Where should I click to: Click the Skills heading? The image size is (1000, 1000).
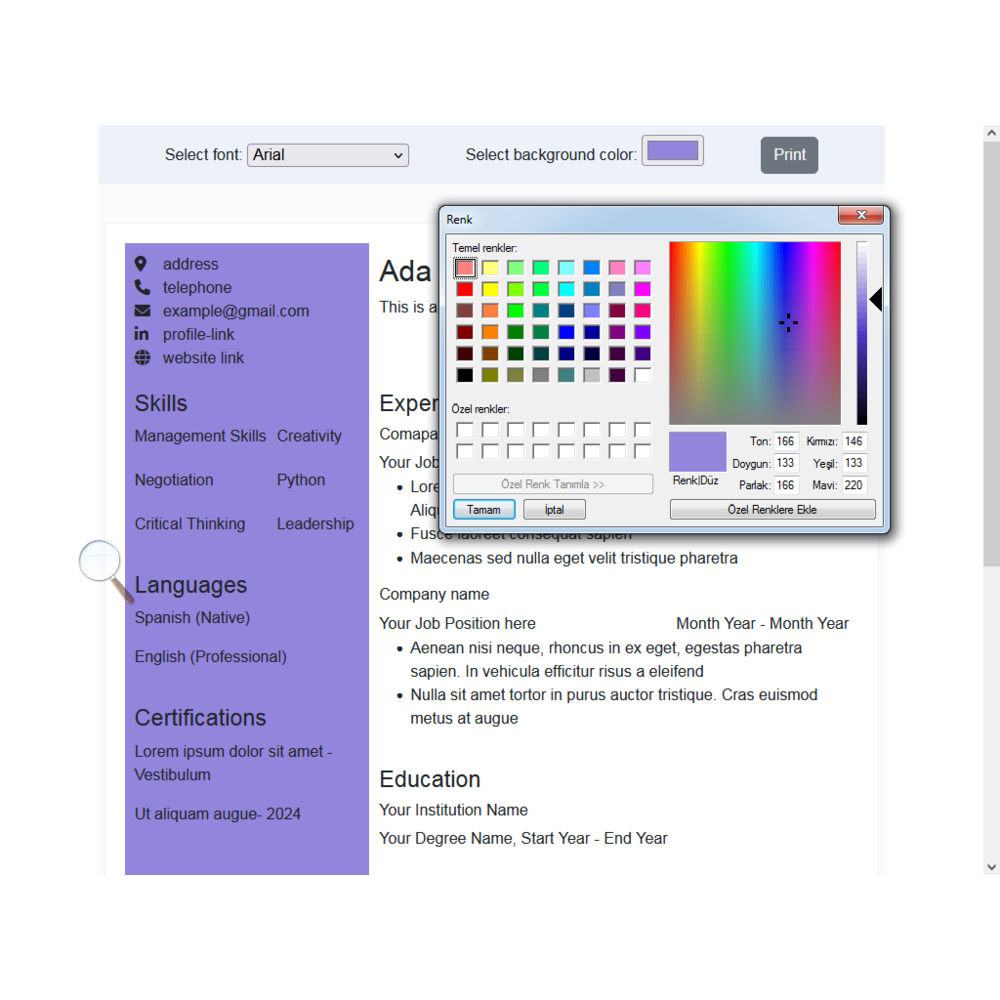(x=161, y=404)
